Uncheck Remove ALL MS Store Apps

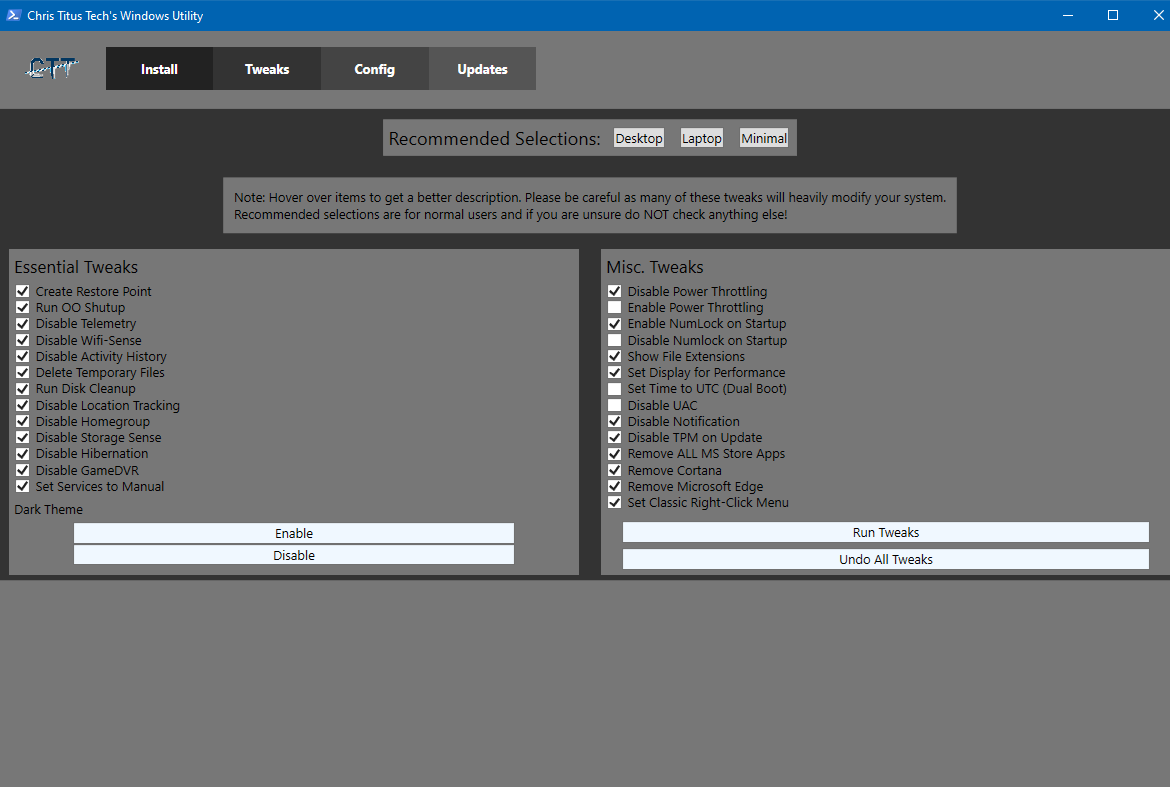click(614, 454)
